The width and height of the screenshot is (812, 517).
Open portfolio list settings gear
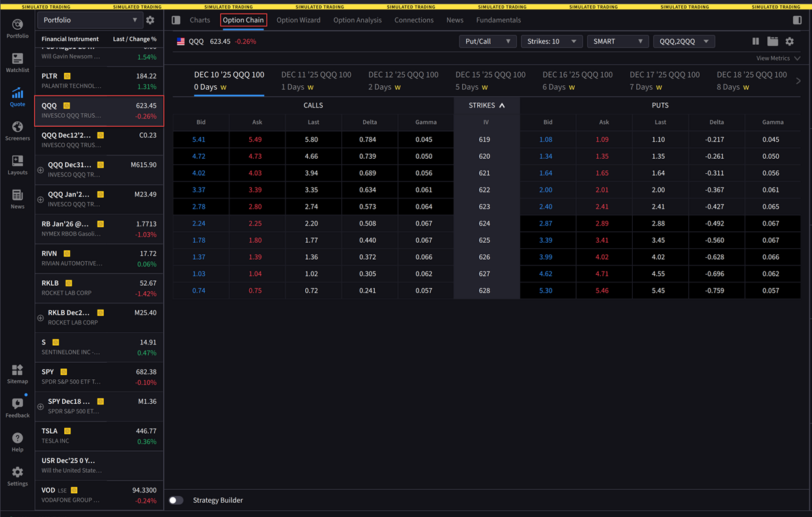pos(150,20)
